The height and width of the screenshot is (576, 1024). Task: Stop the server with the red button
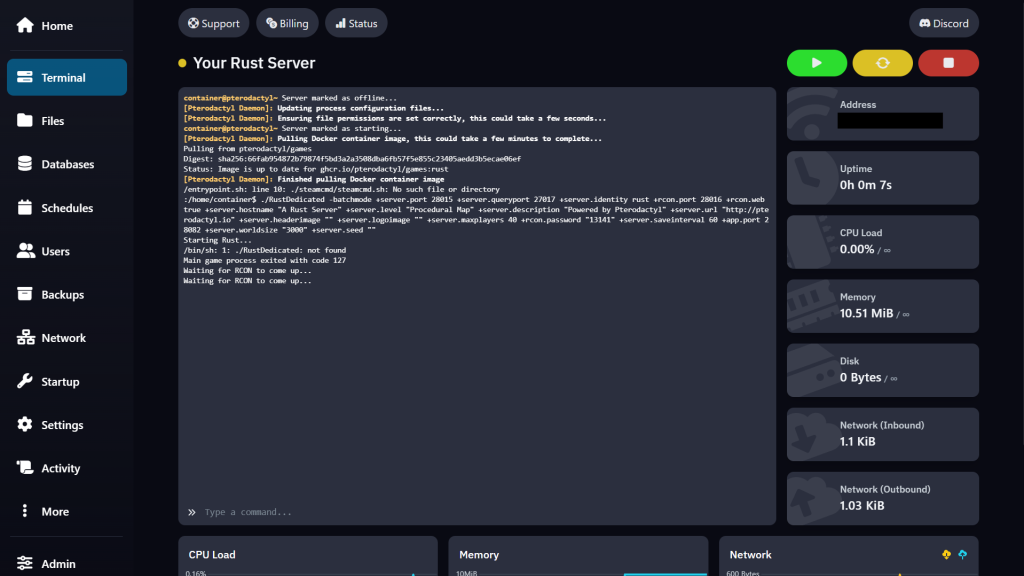pos(948,63)
